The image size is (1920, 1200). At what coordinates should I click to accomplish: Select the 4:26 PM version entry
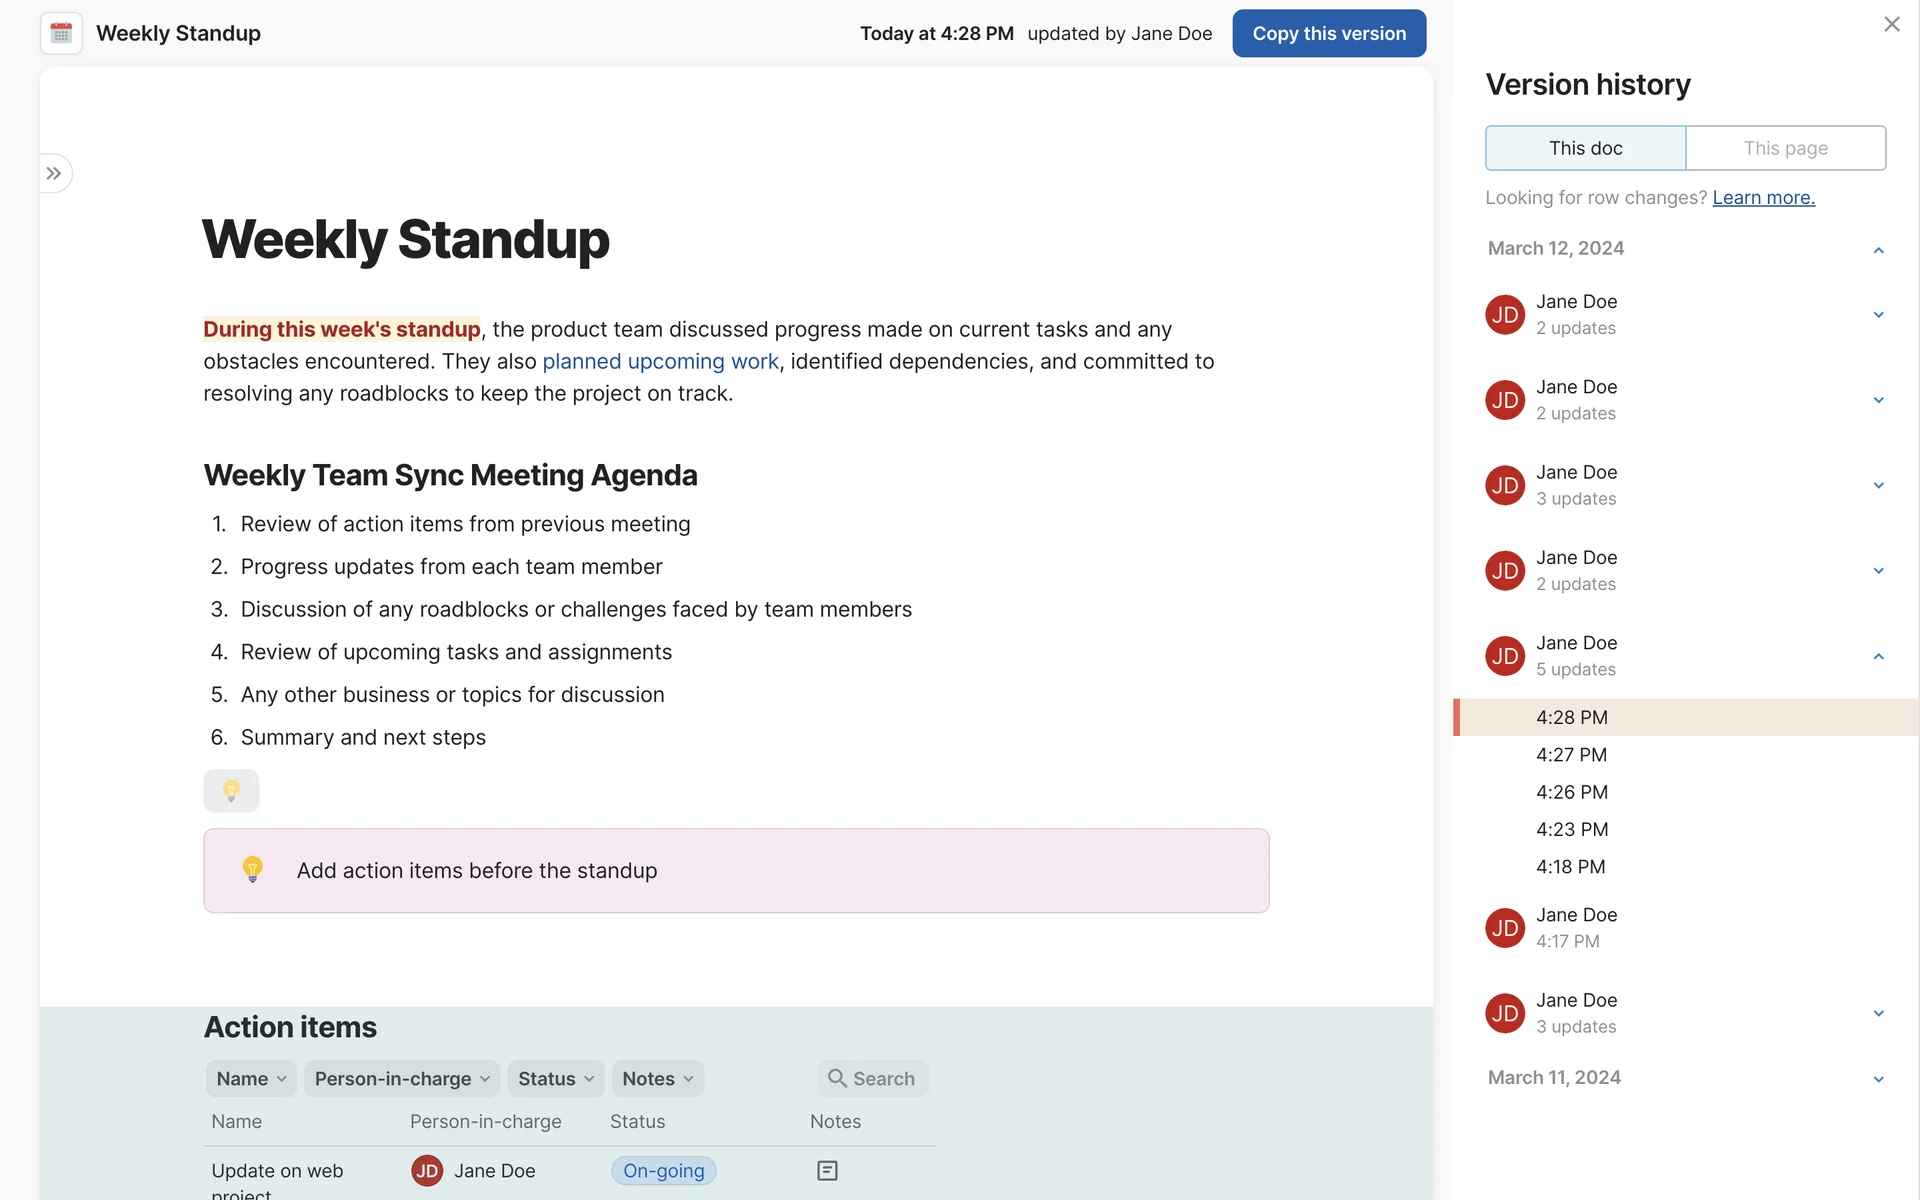point(1572,792)
